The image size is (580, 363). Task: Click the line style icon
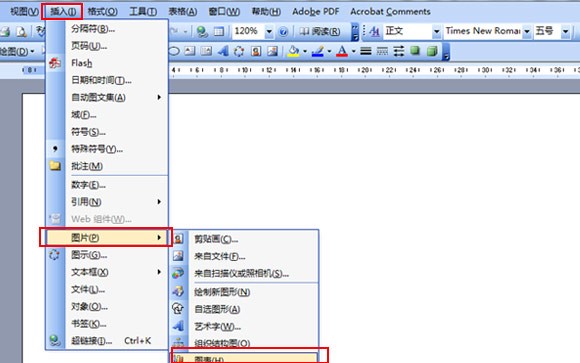tap(366, 51)
